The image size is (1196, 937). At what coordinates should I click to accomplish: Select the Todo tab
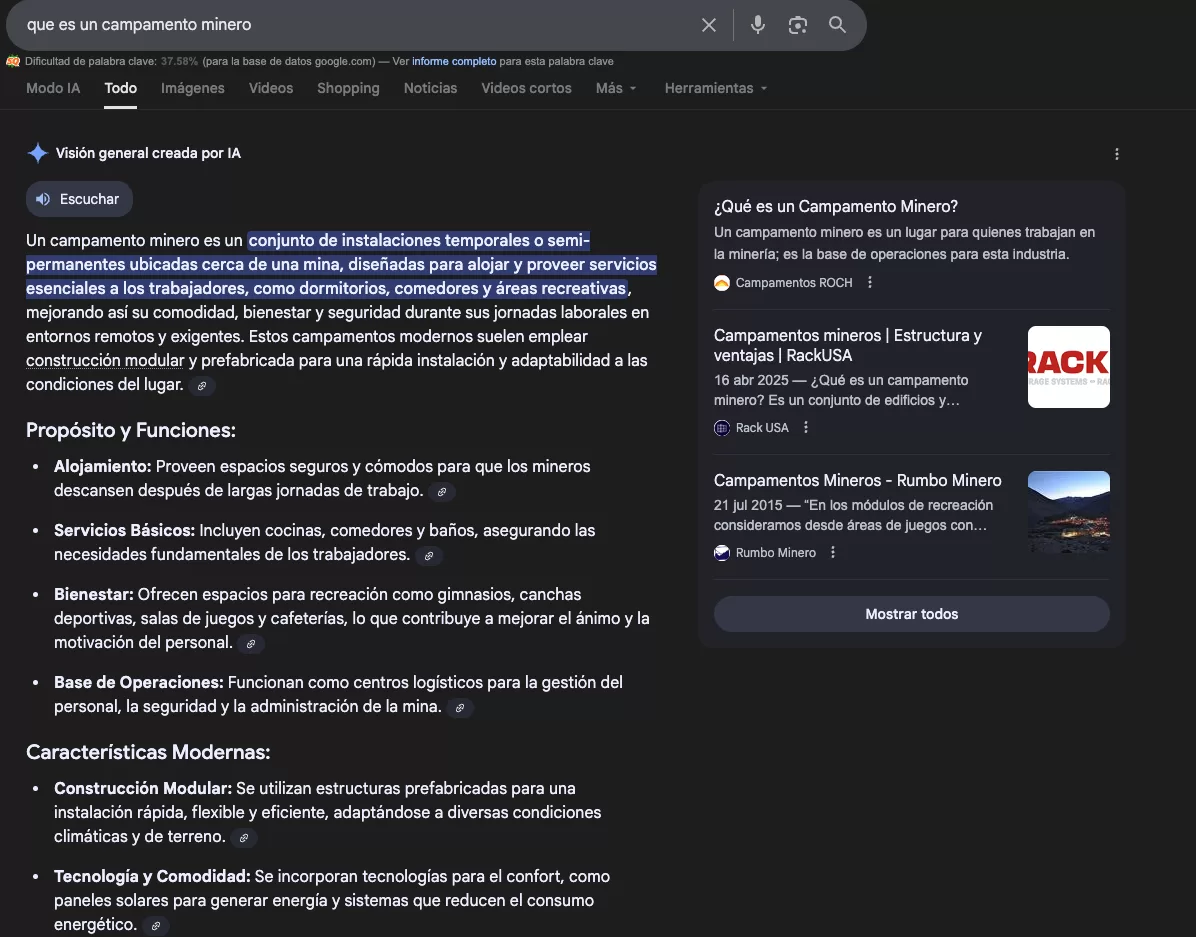click(x=121, y=89)
